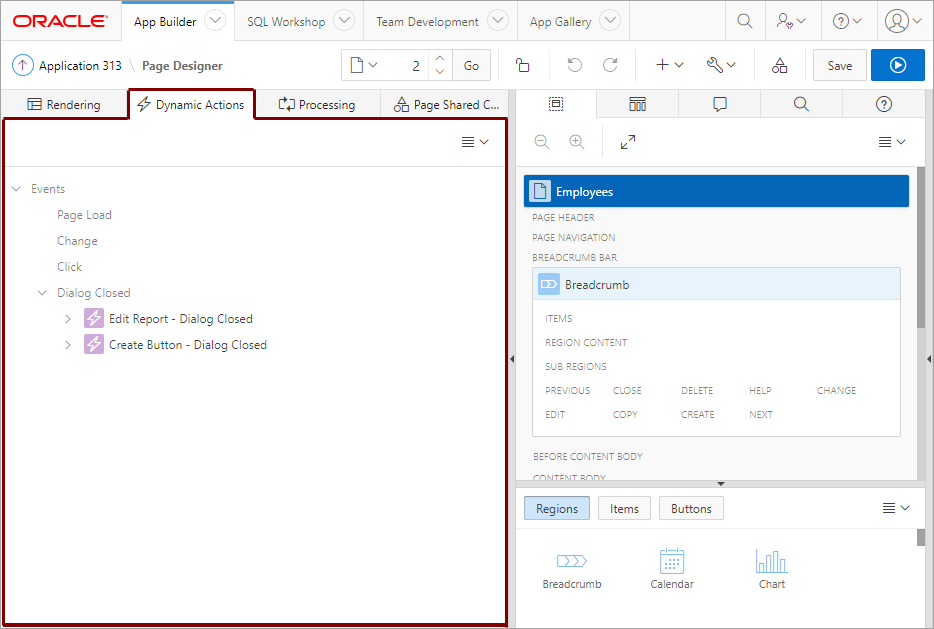Collapse the Dialog Closed node
The width and height of the screenshot is (934, 629).
pos(42,292)
